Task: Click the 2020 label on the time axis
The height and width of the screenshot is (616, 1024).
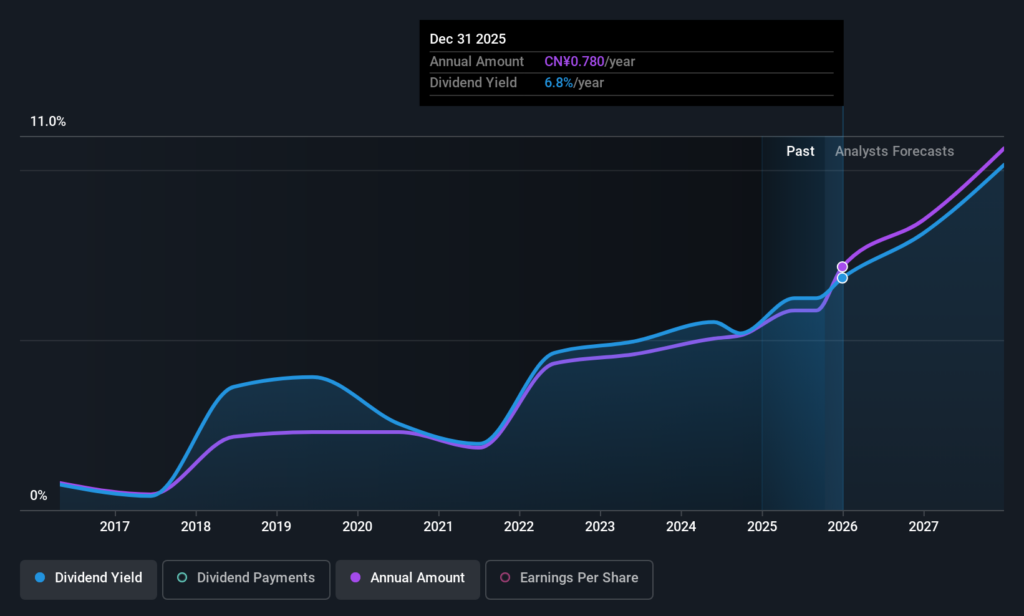Action: pyautogui.click(x=357, y=526)
